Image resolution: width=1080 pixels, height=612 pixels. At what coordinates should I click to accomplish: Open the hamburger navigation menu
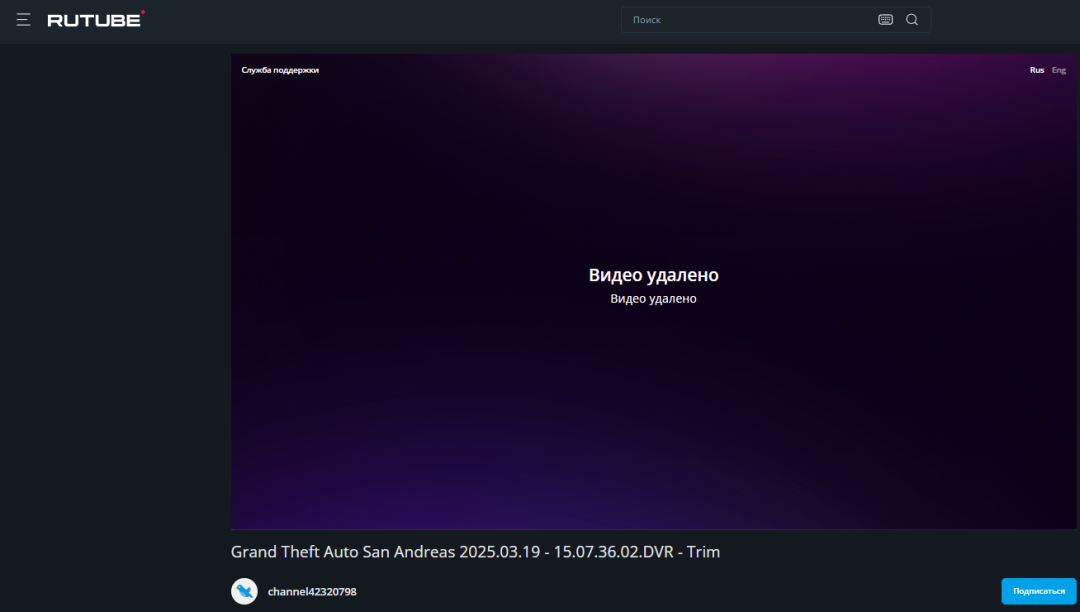pyautogui.click(x=23, y=20)
